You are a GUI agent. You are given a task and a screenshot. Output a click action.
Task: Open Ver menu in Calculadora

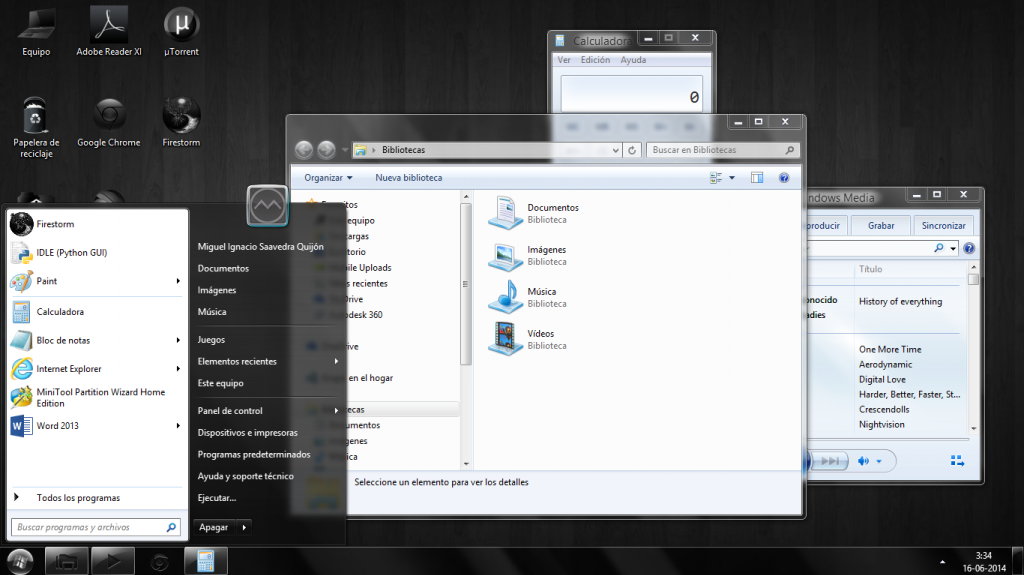pos(564,60)
